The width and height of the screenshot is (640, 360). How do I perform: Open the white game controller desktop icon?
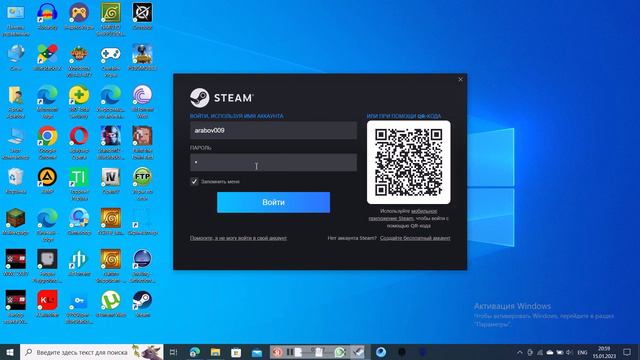tap(111, 54)
